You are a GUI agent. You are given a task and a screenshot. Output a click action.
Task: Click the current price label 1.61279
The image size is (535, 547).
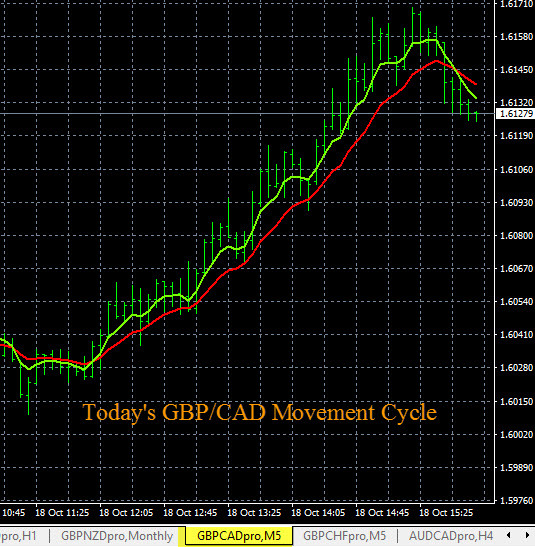517,114
